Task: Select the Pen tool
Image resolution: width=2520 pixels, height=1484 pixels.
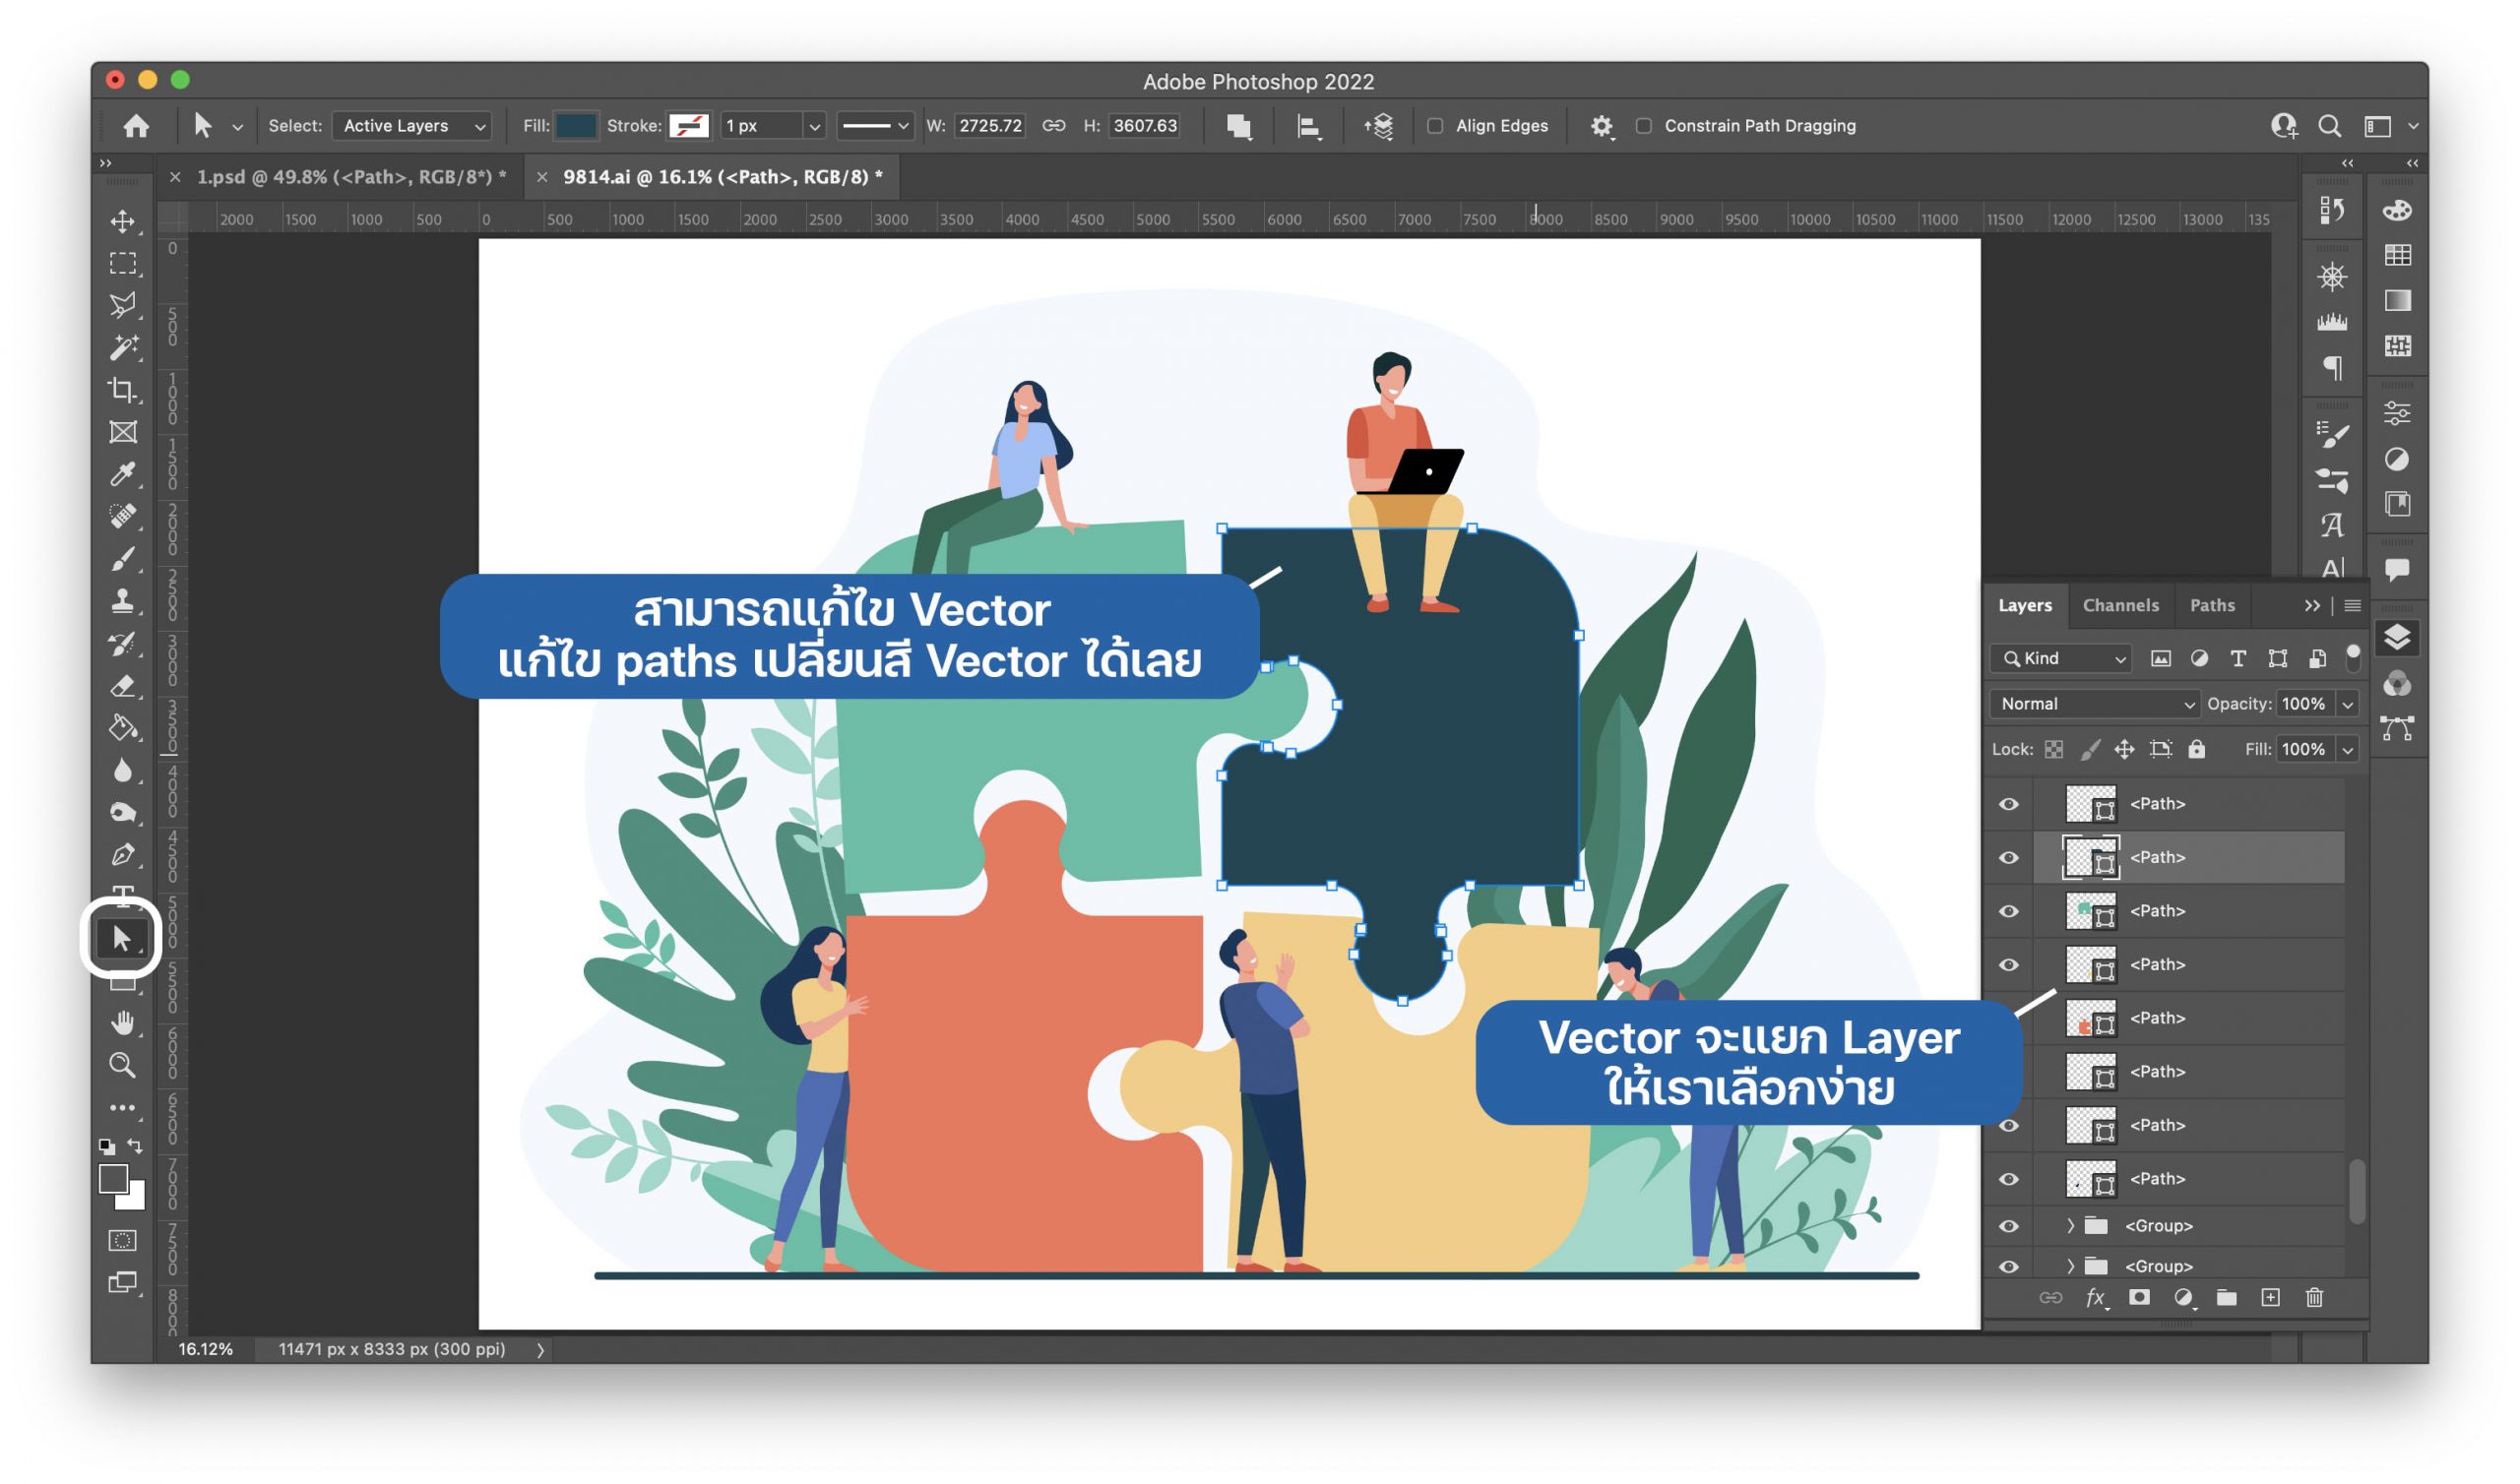Action: [123, 854]
